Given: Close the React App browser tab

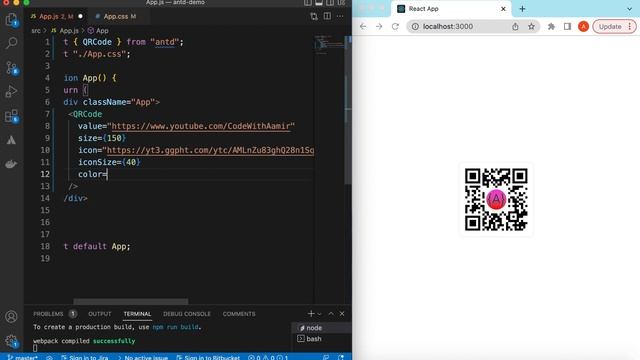Looking at the screenshot, I should point(503,9).
